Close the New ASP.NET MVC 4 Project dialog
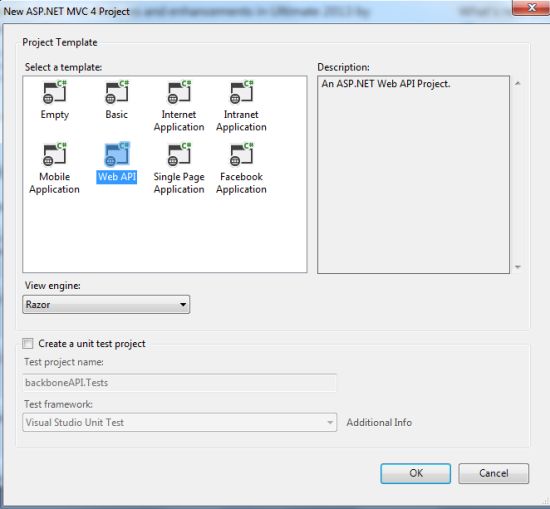Screen dimensions: 550x509 pyautogui.click(x=531, y=7)
